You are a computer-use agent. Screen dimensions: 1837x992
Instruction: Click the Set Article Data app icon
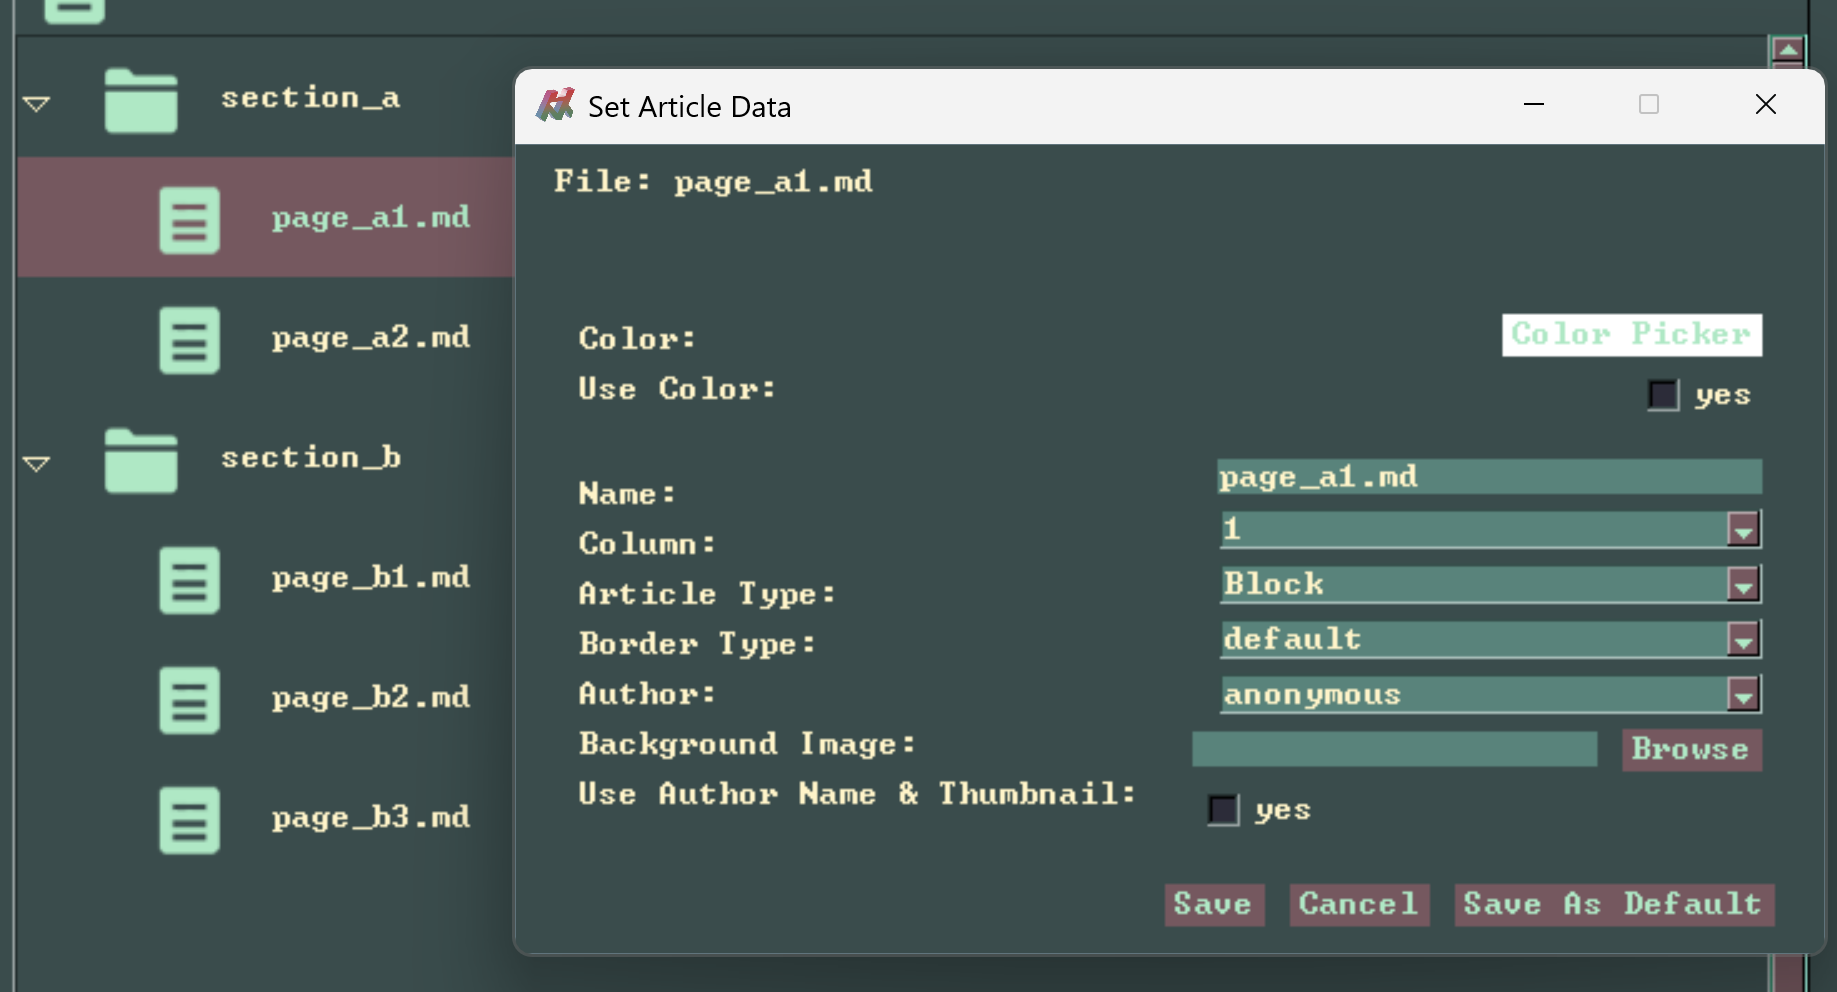tap(555, 105)
